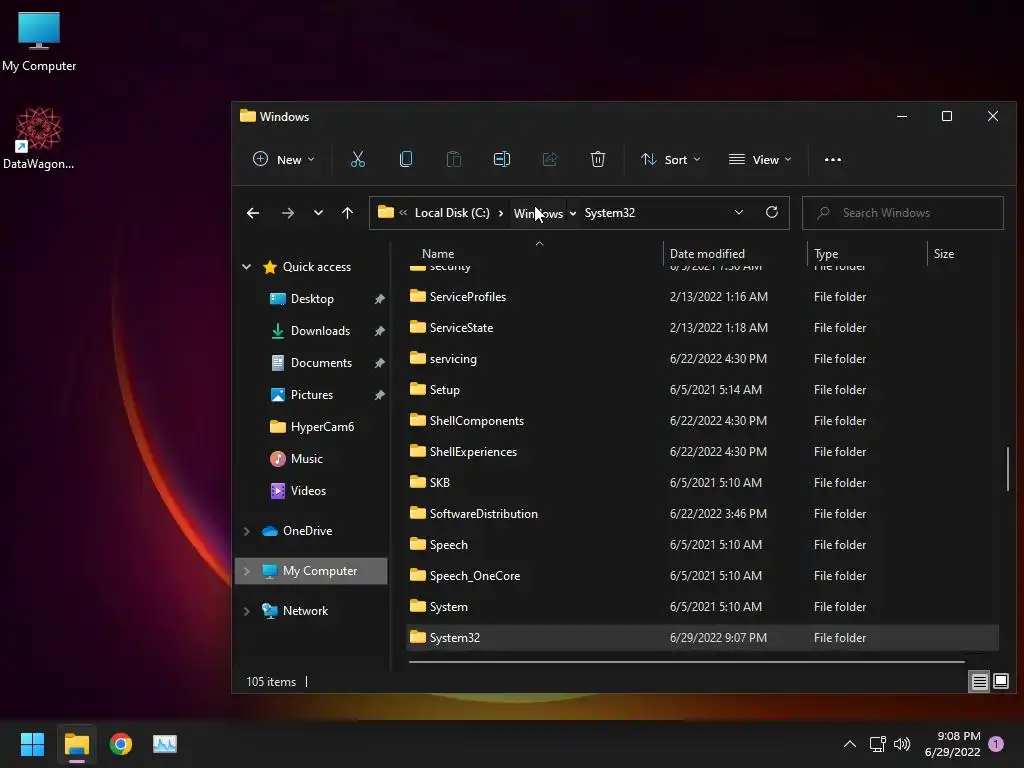Open the Sort dropdown menu
The width and height of the screenshot is (1024, 768).
pyautogui.click(x=671, y=159)
